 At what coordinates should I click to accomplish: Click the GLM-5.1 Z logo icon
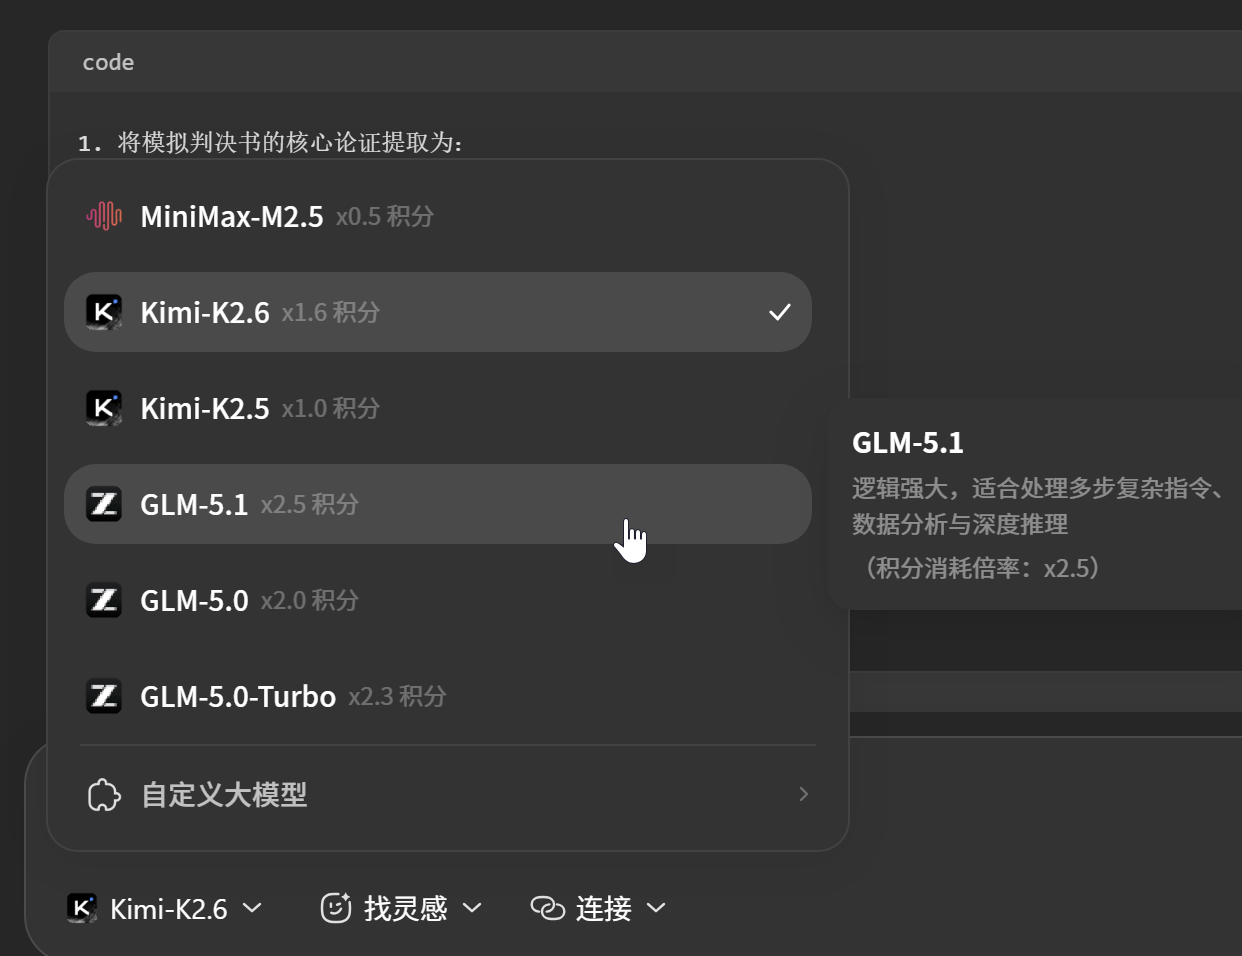click(104, 504)
